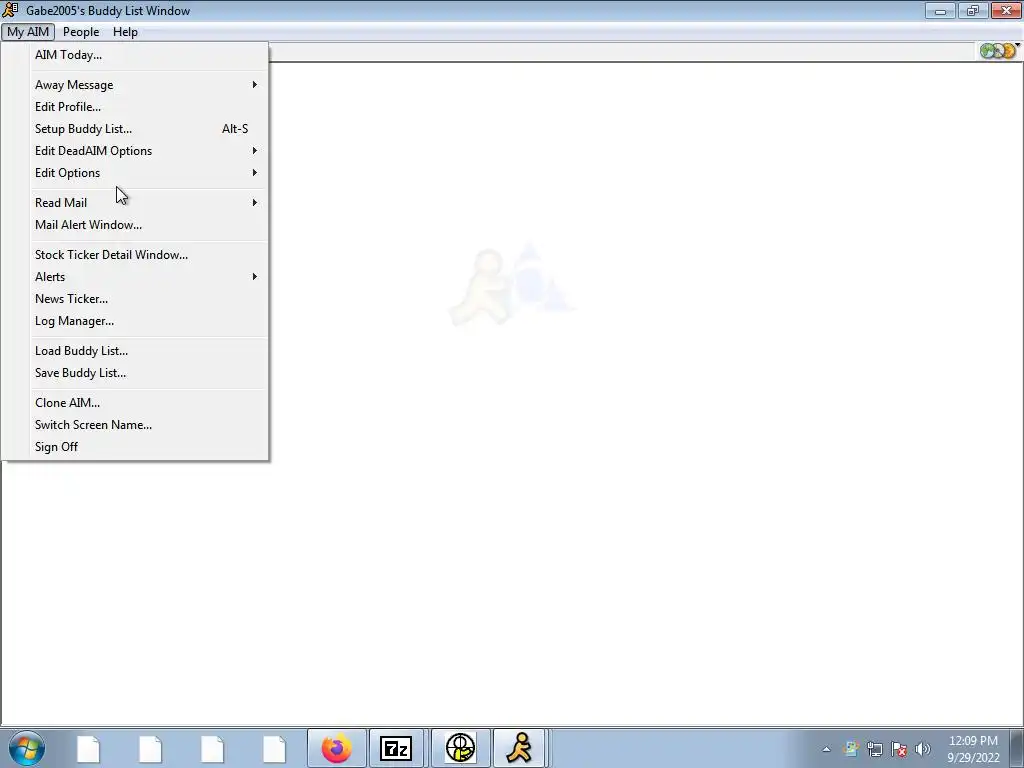Switch to Firefox in the taskbar
Screen dimensions: 1024x768
pos(337,748)
